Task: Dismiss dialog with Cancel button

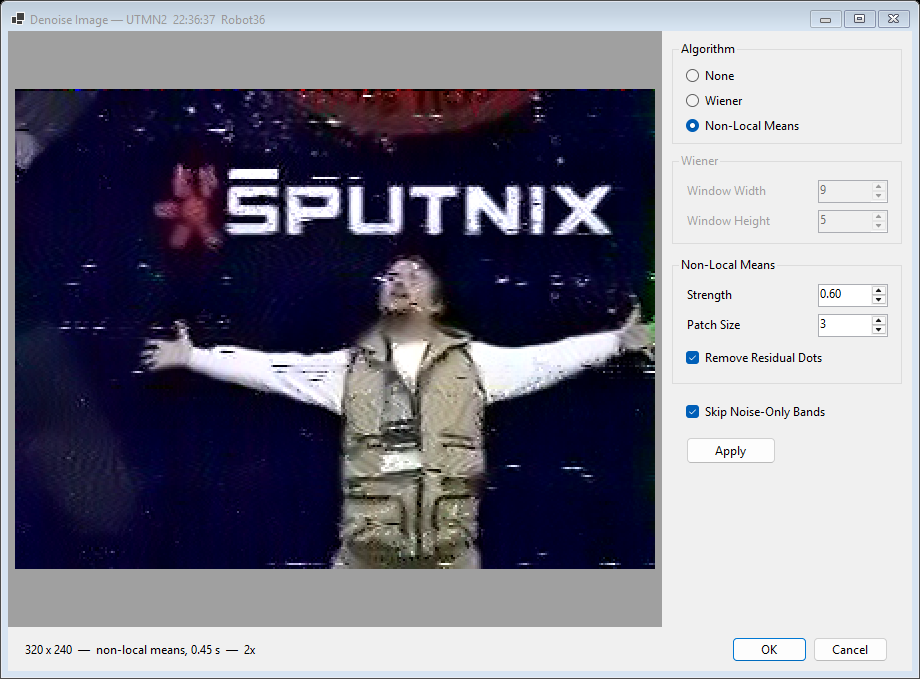Action: click(850, 650)
